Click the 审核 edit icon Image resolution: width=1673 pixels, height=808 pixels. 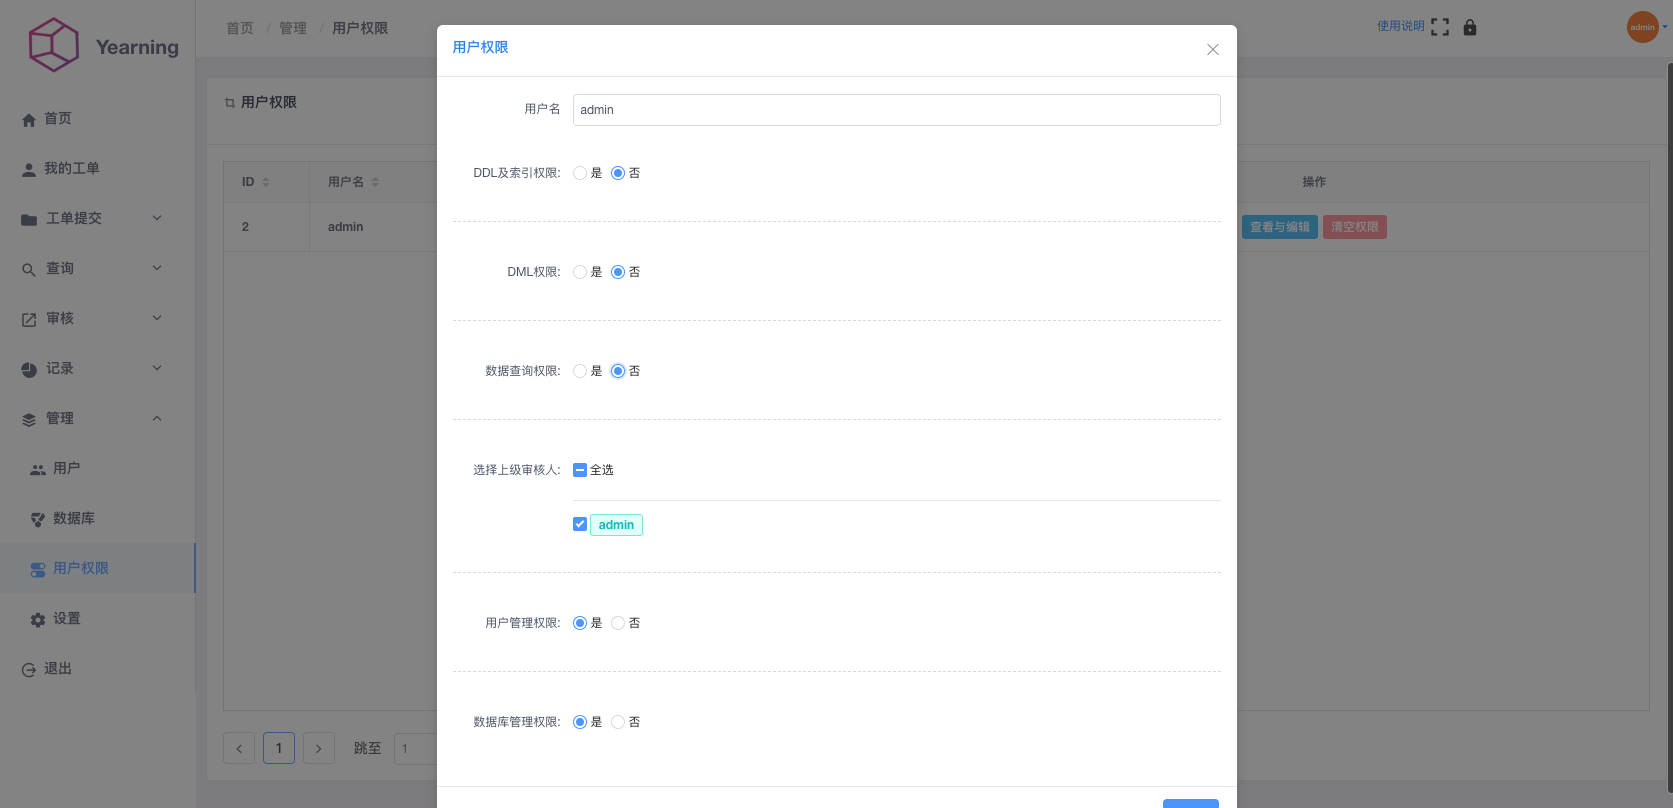29,320
